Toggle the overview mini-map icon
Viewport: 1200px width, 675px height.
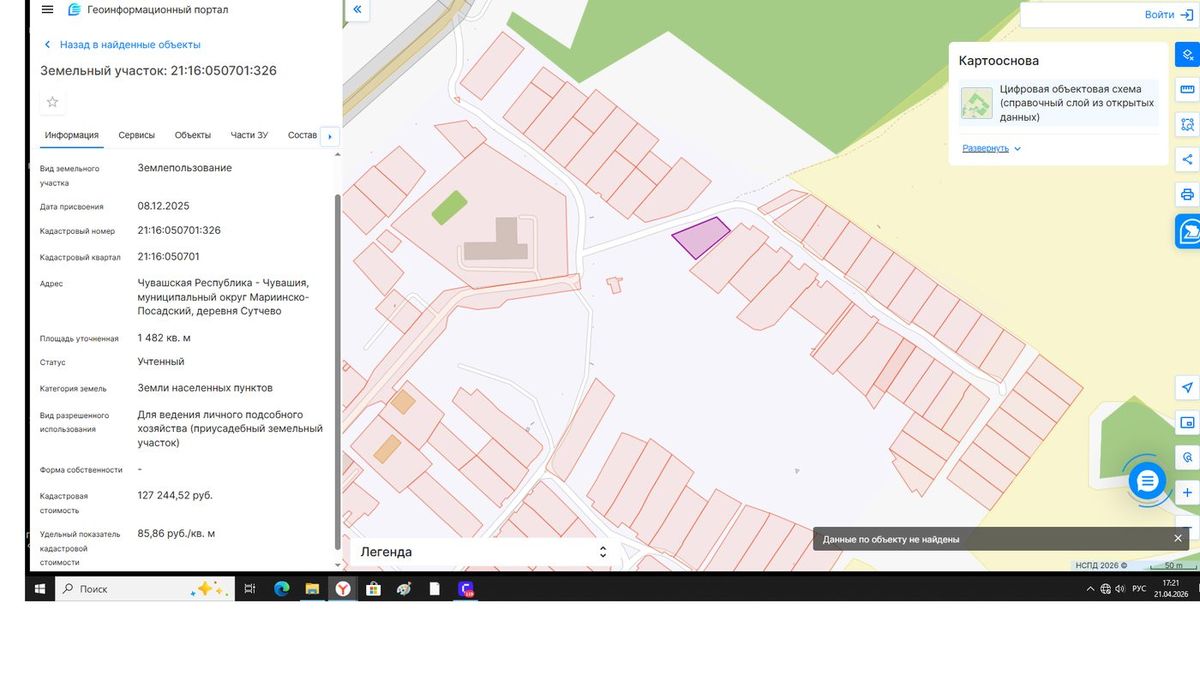click(1188, 422)
